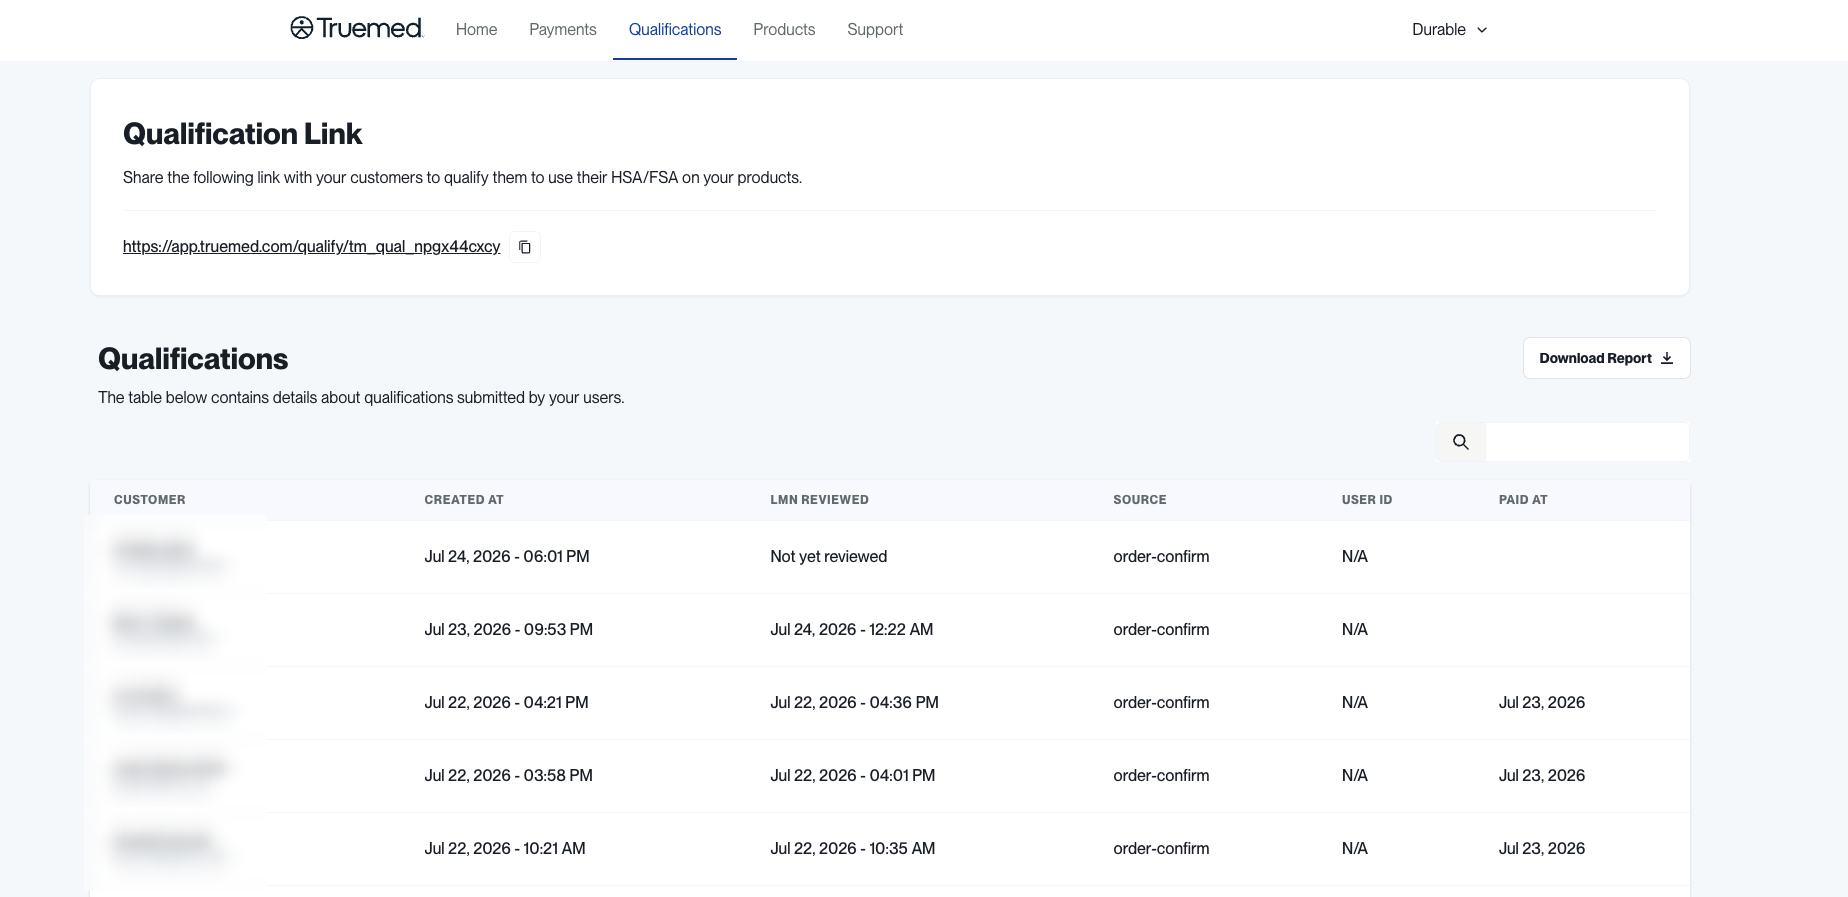Click order-confirm in the 06:01 PM row
This screenshot has width=1848, height=897.
tap(1161, 557)
